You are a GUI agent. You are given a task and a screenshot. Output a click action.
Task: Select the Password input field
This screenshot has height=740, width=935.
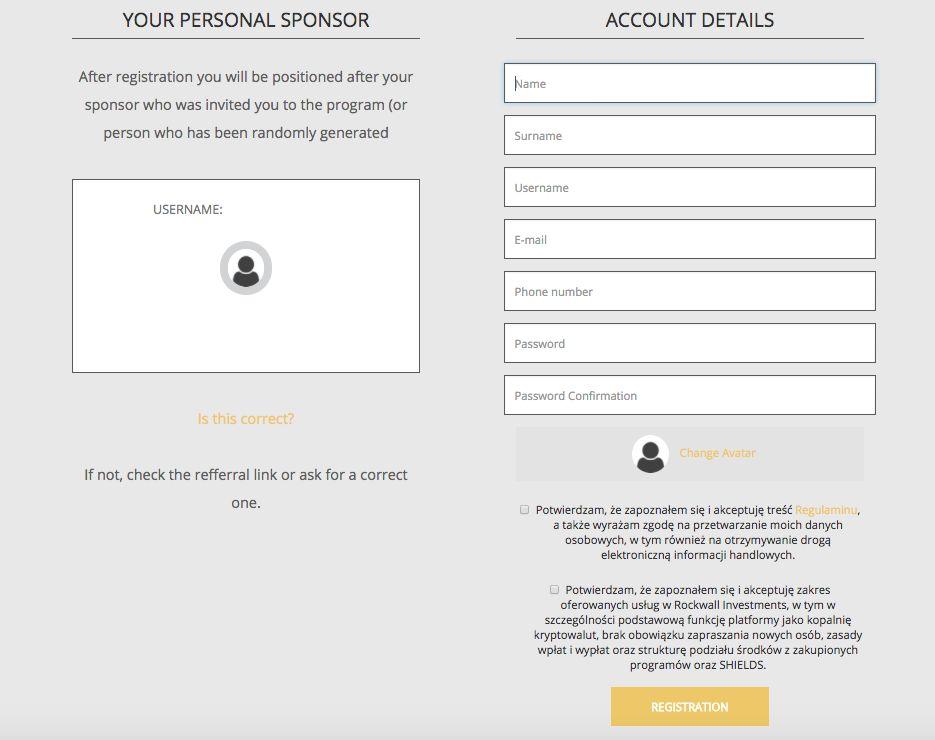689,343
